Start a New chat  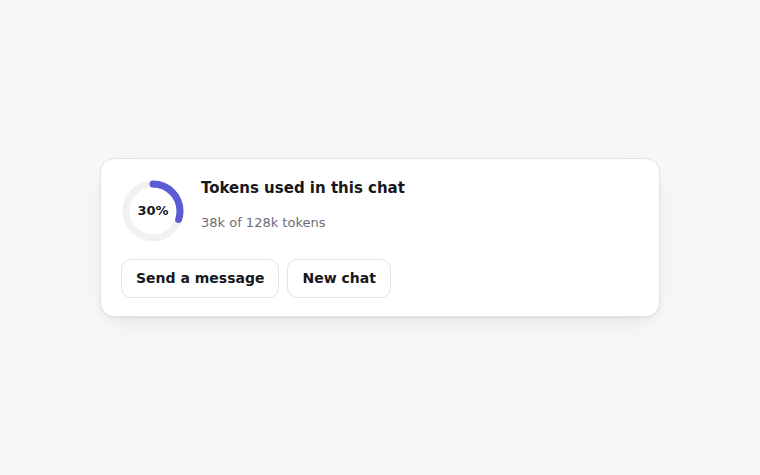pyautogui.click(x=339, y=278)
